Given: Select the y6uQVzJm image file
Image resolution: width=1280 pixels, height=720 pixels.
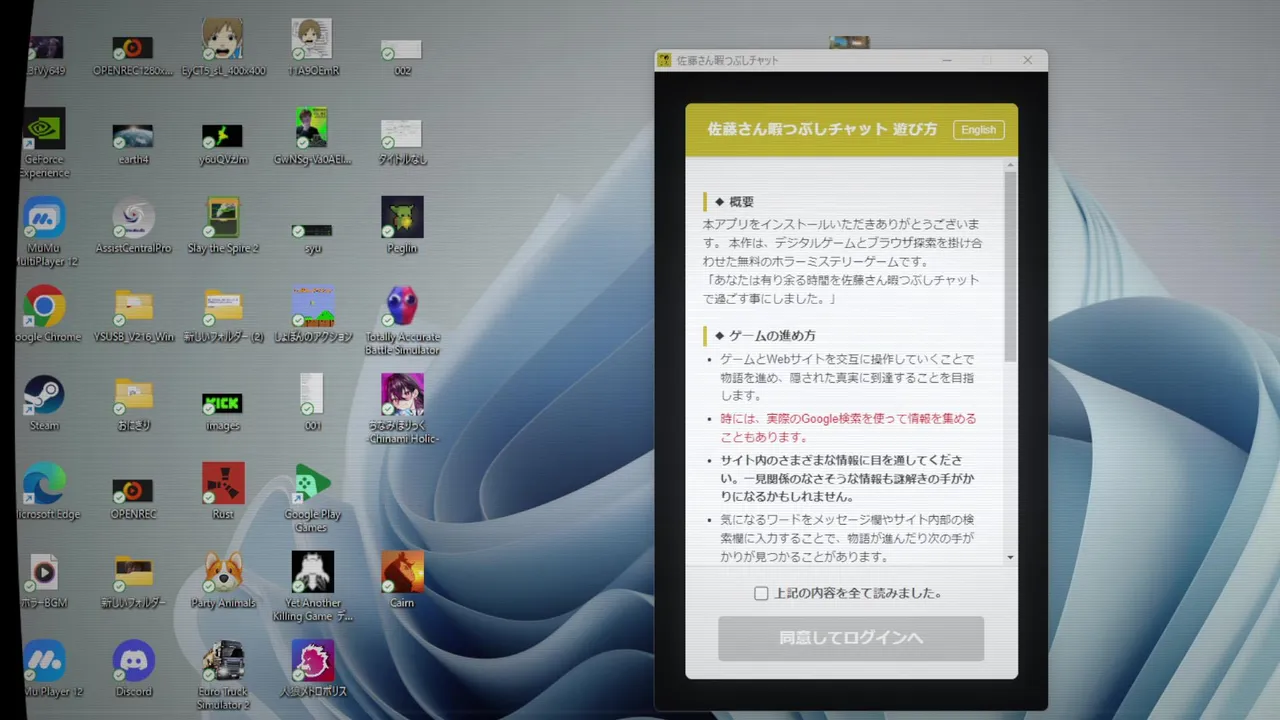Looking at the screenshot, I should coord(222,136).
